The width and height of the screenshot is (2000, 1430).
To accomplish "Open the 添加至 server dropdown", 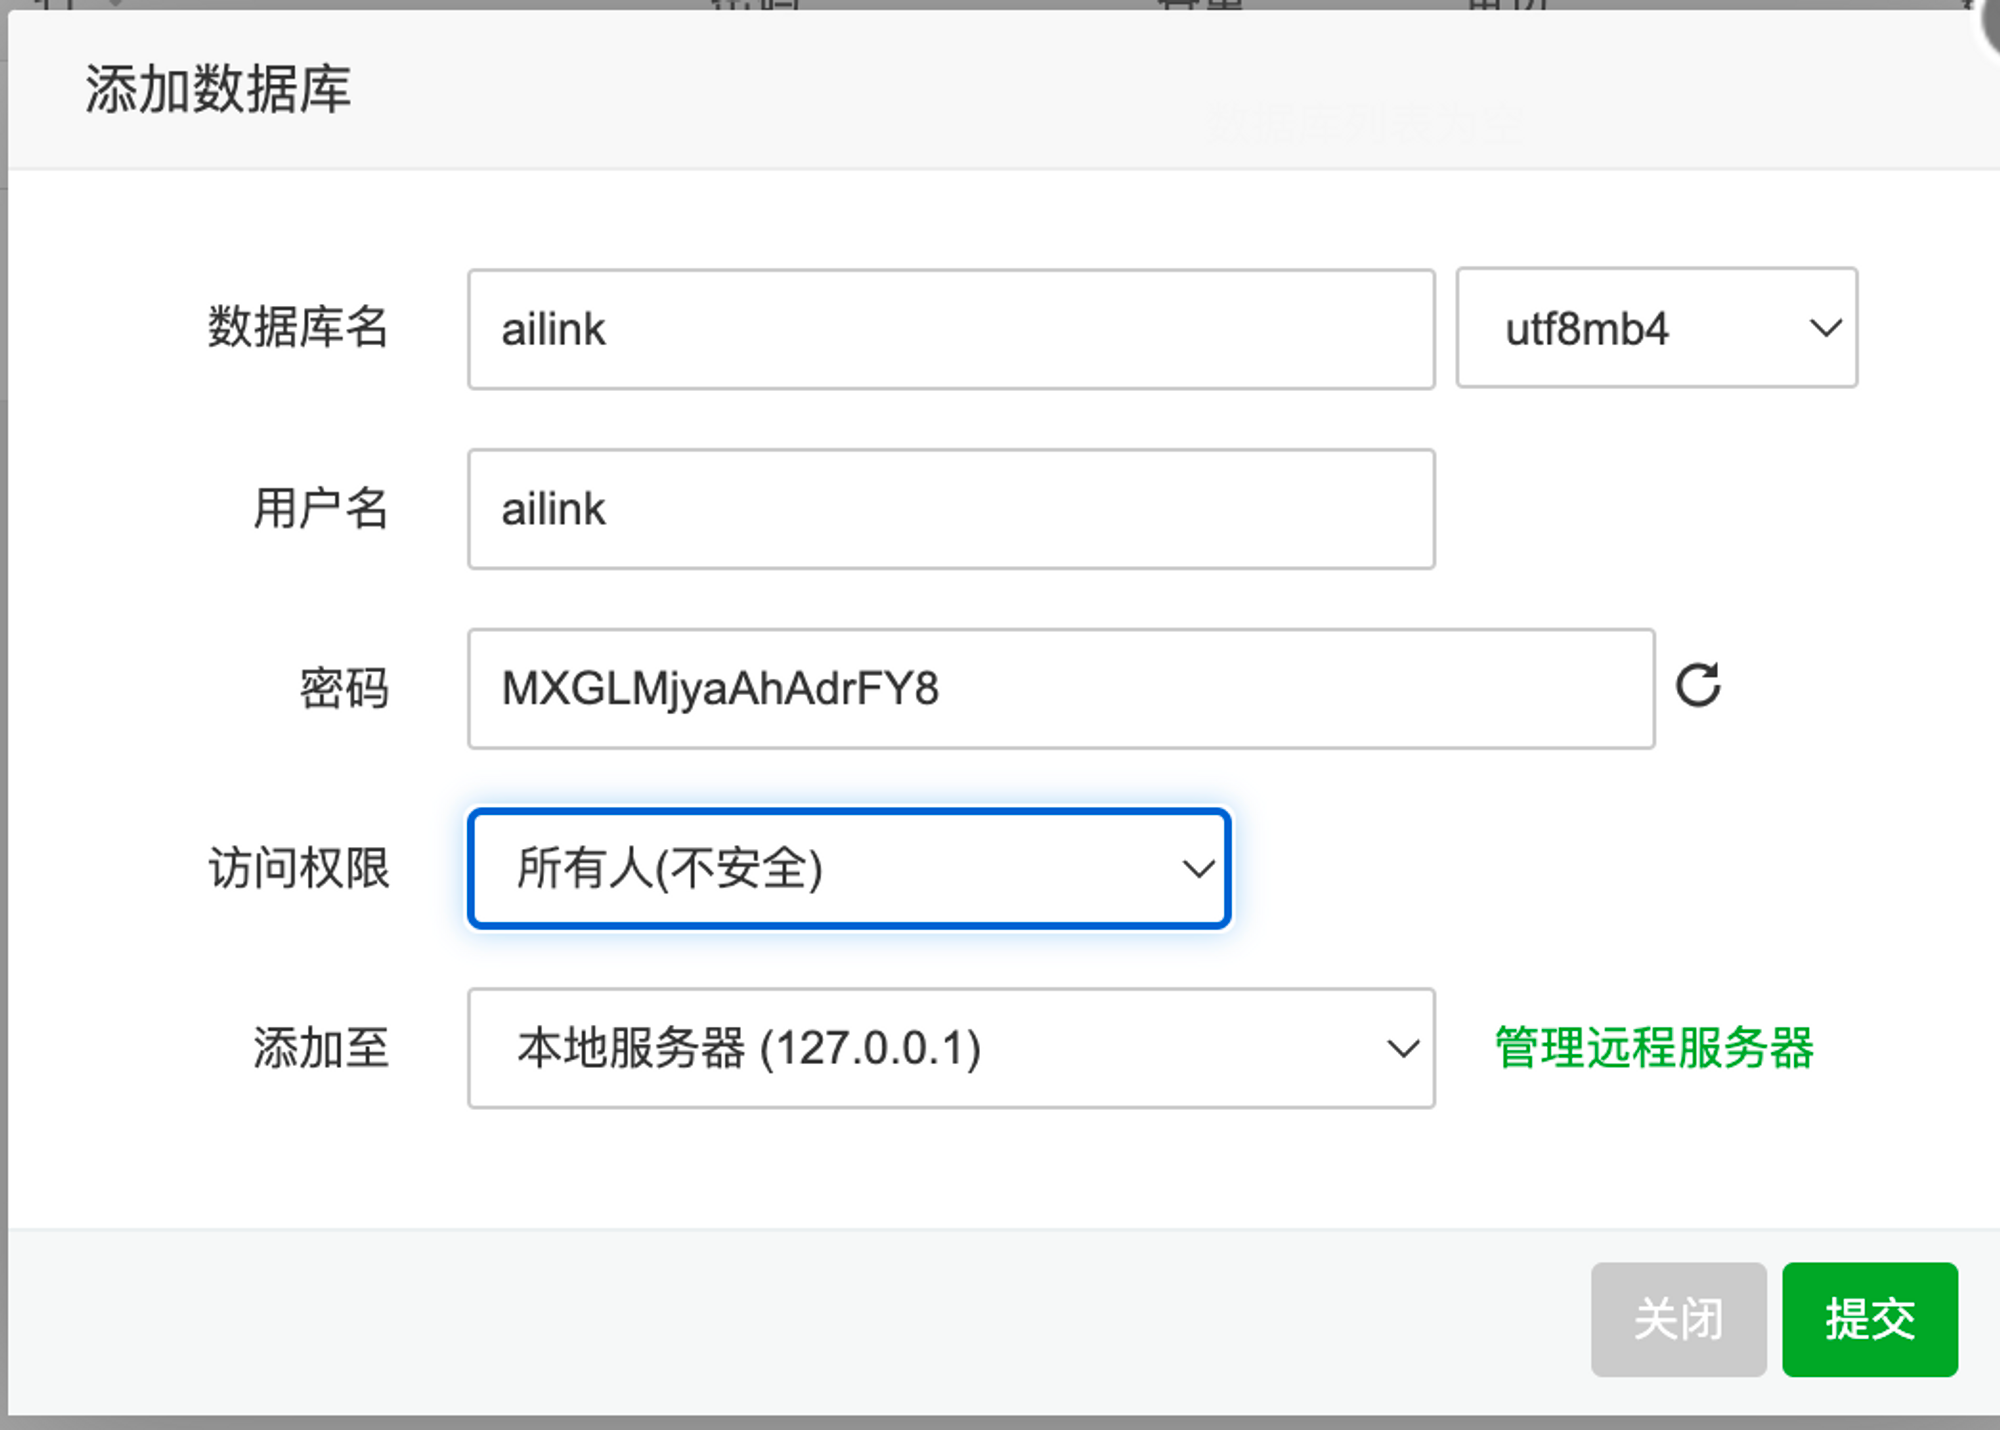I will click(951, 1048).
